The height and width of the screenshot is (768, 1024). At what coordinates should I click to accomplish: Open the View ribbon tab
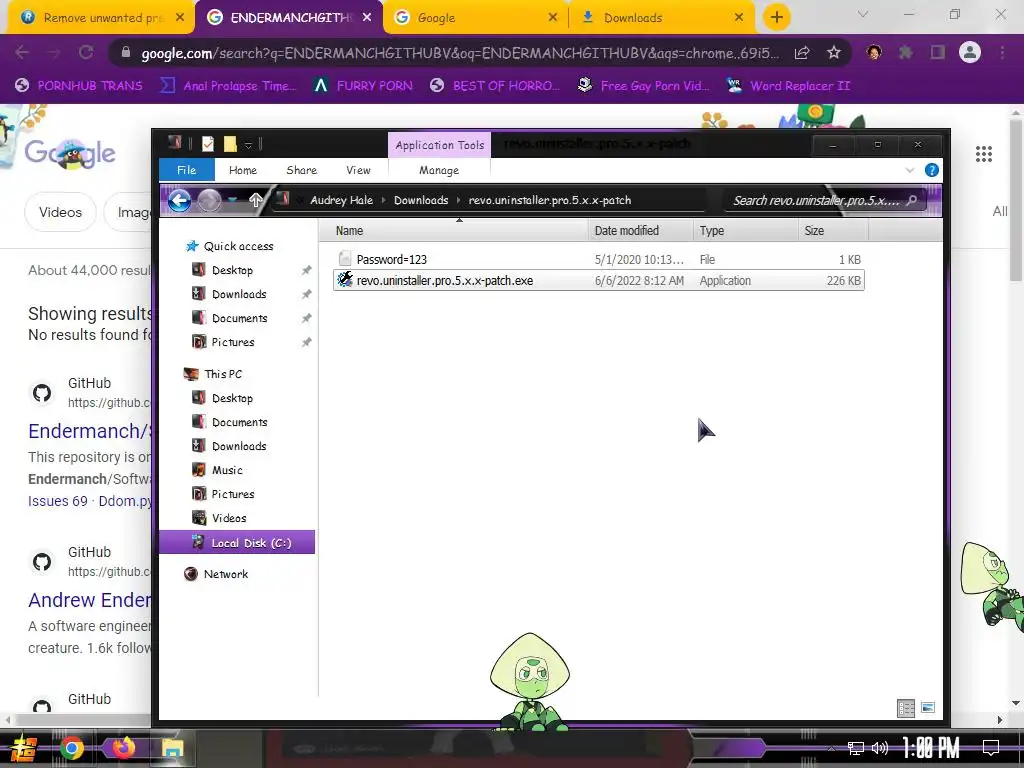358,170
